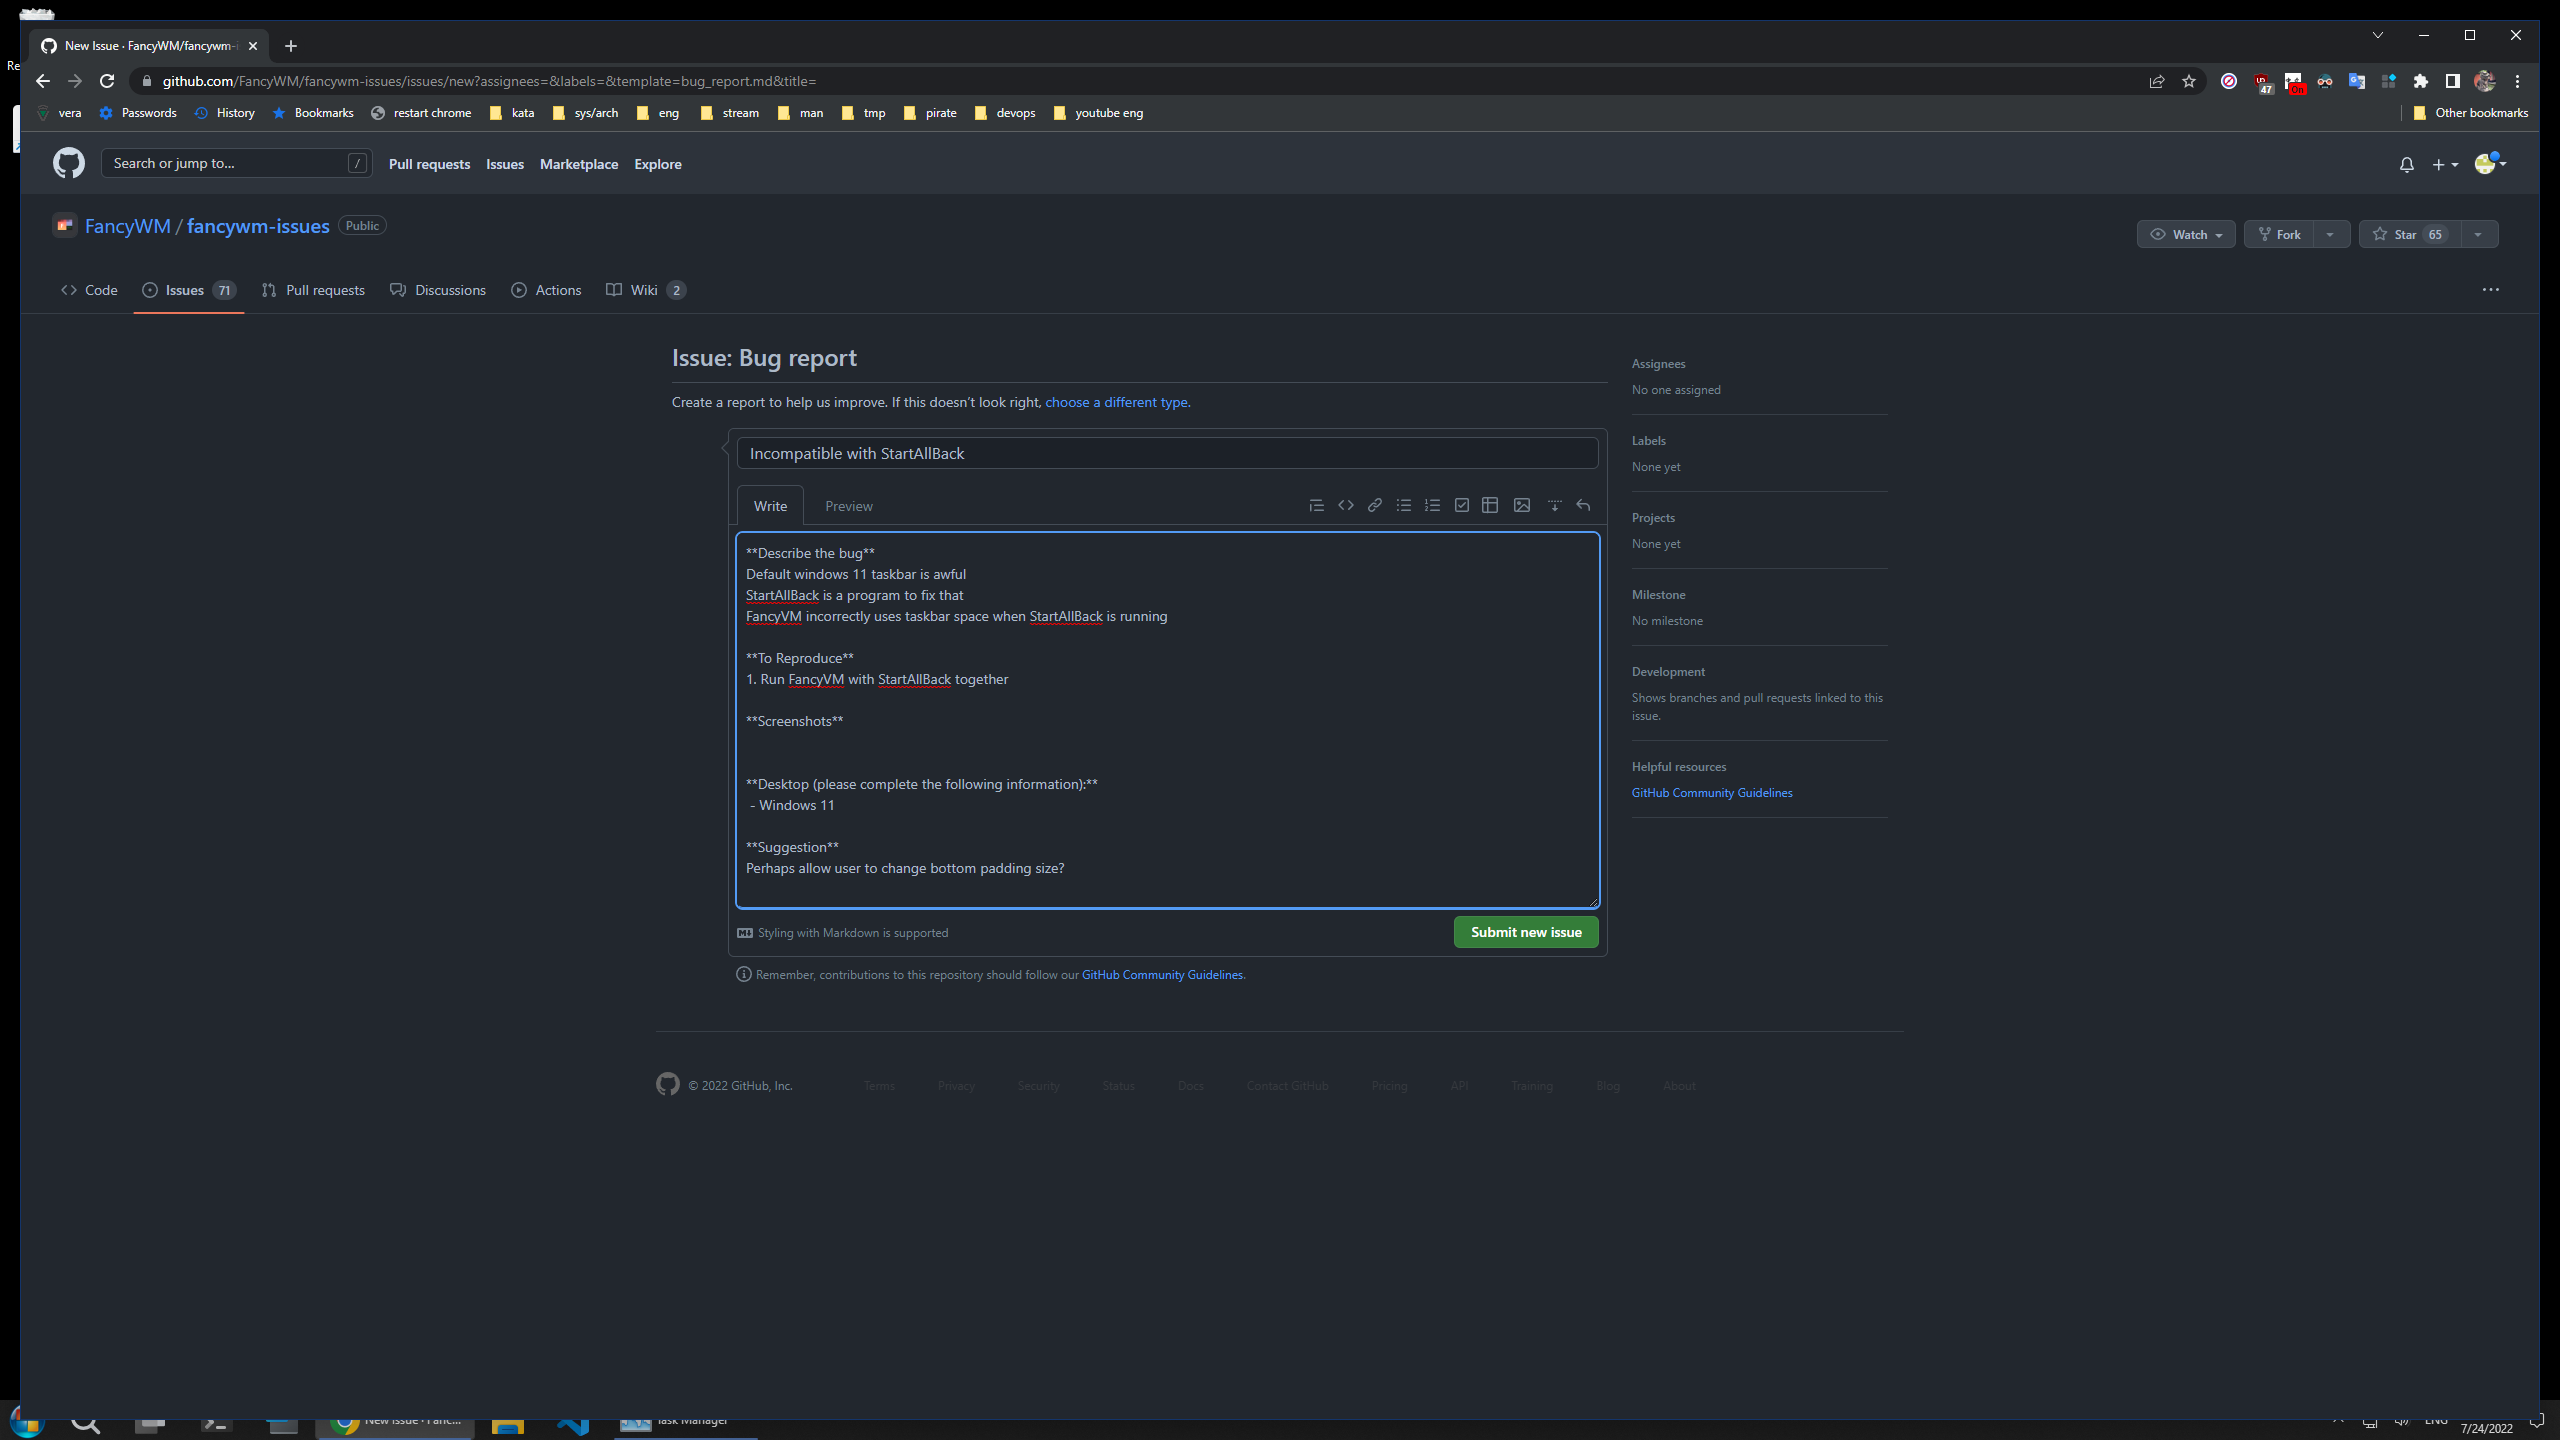Image resolution: width=2560 pixels, height=1440 pixels.
Task: Open the Discussions tab
Action: pyautogui.click(x=450, y=290)
